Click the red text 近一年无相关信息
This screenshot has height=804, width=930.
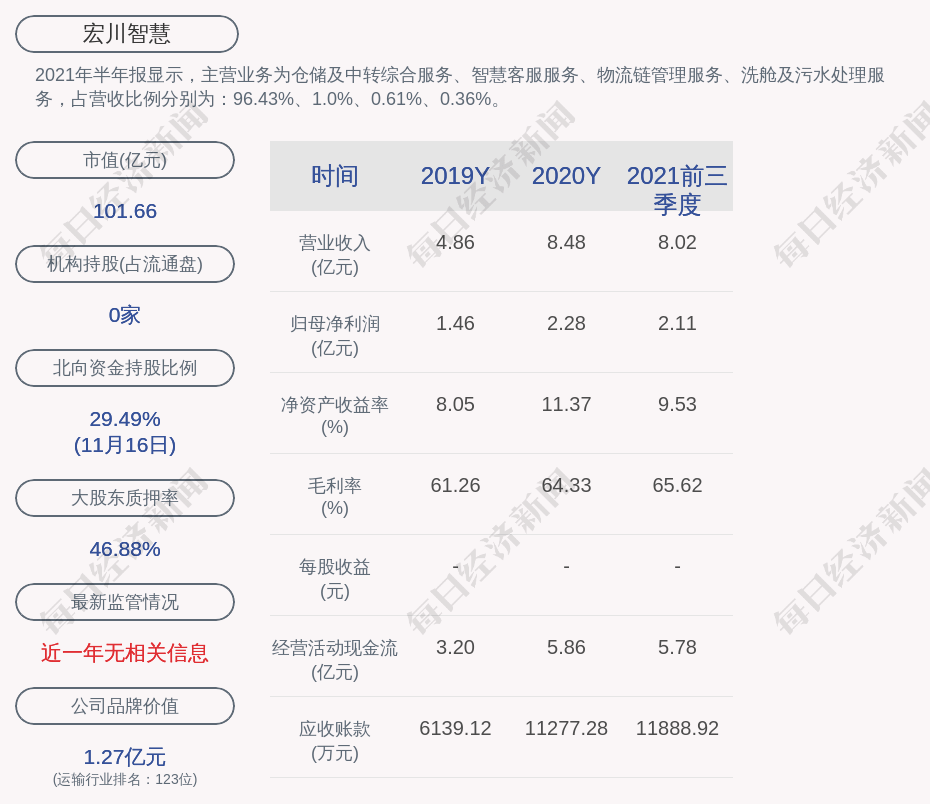(x=125, y=653)
